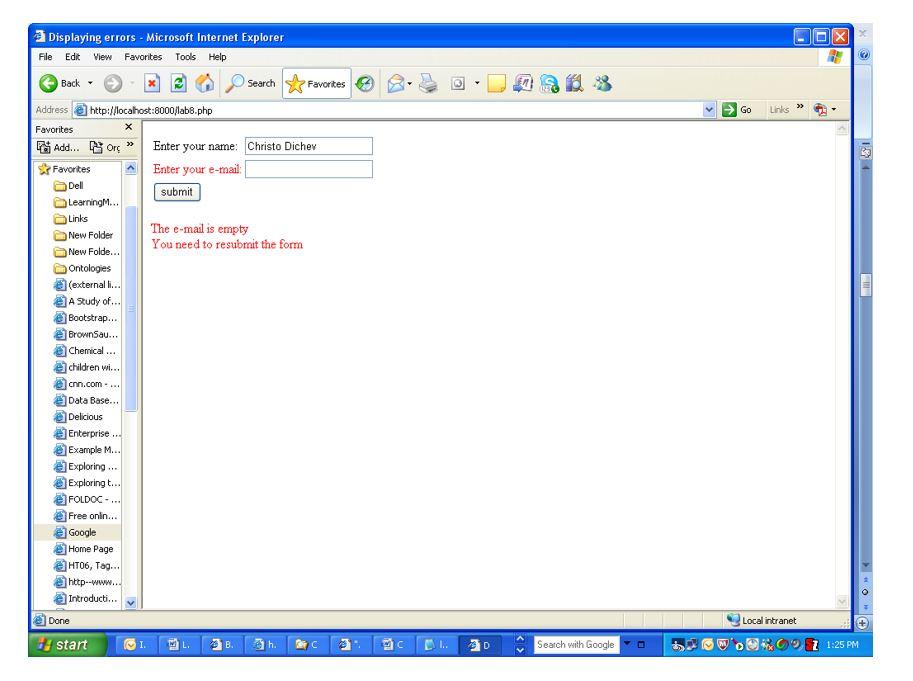Open the Ontologies favorites folder

tap(82, 268)
